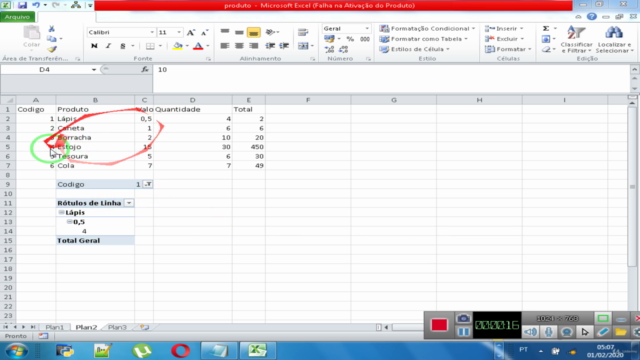Open the Windows Start button
This screenshot has height=360, width=640.
tap(17, 351)
